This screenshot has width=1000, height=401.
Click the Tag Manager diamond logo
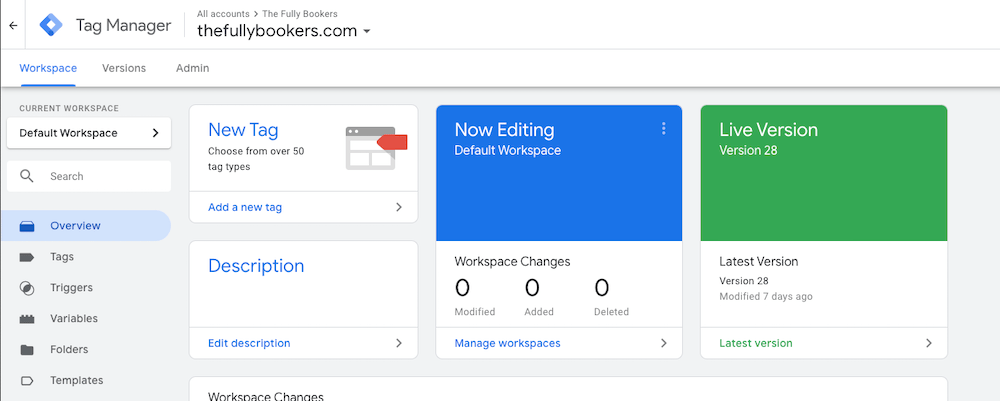[51, 26]
